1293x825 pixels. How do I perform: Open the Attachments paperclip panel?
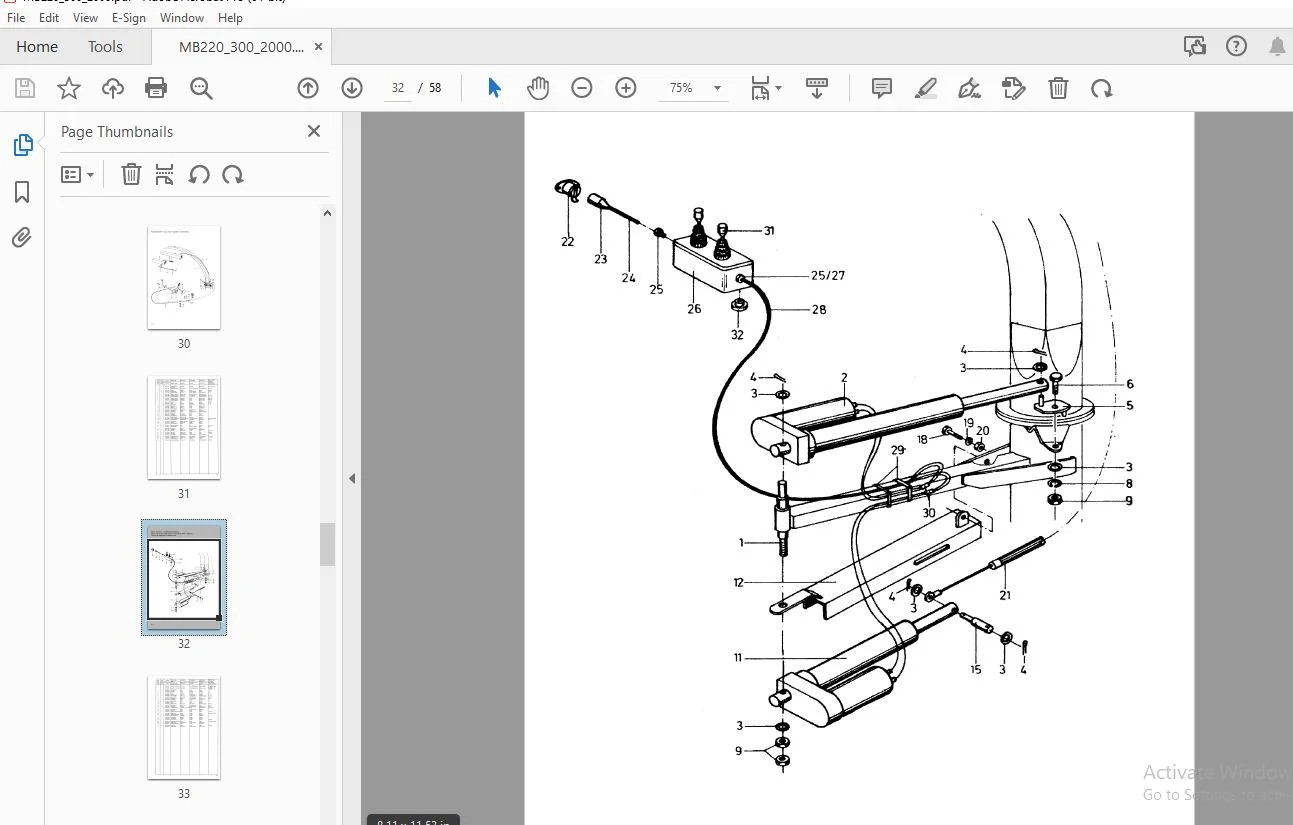tap(22, 237)
